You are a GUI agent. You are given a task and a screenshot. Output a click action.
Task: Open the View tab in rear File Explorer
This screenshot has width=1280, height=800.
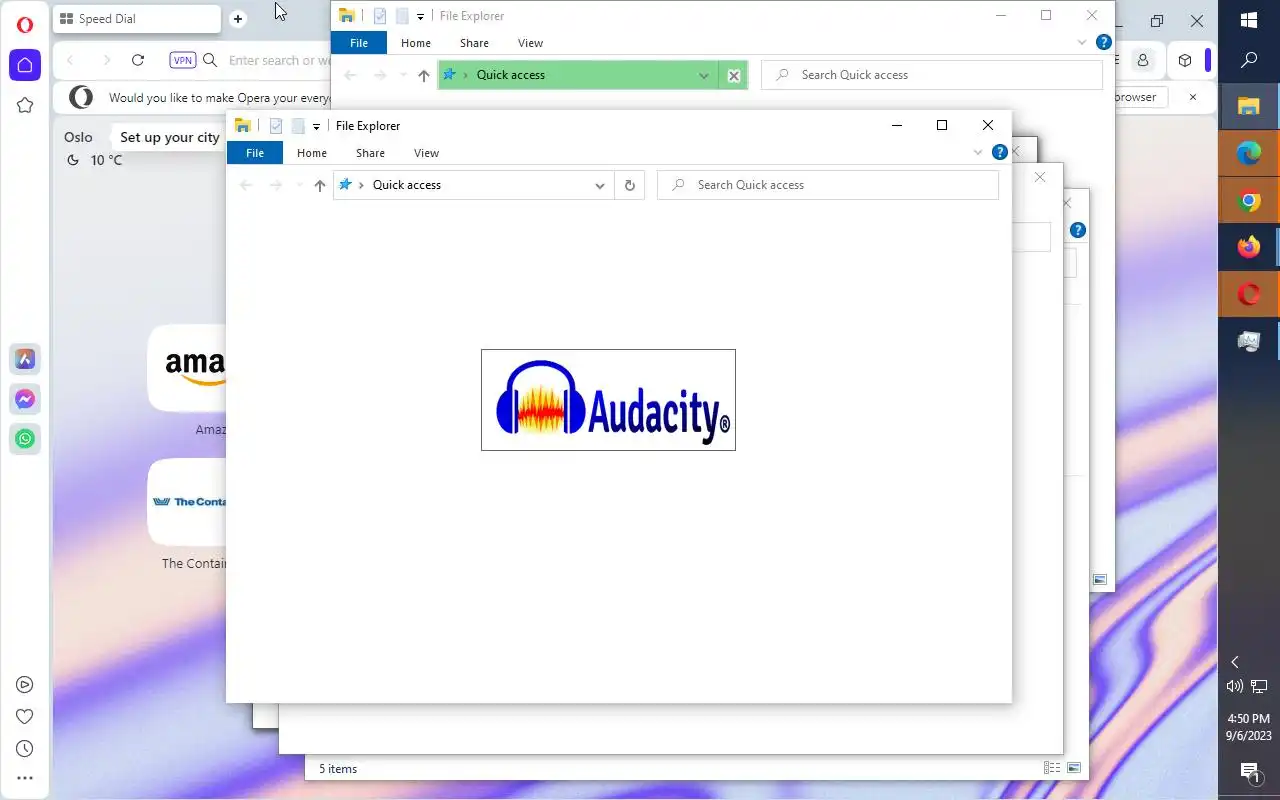531,43
